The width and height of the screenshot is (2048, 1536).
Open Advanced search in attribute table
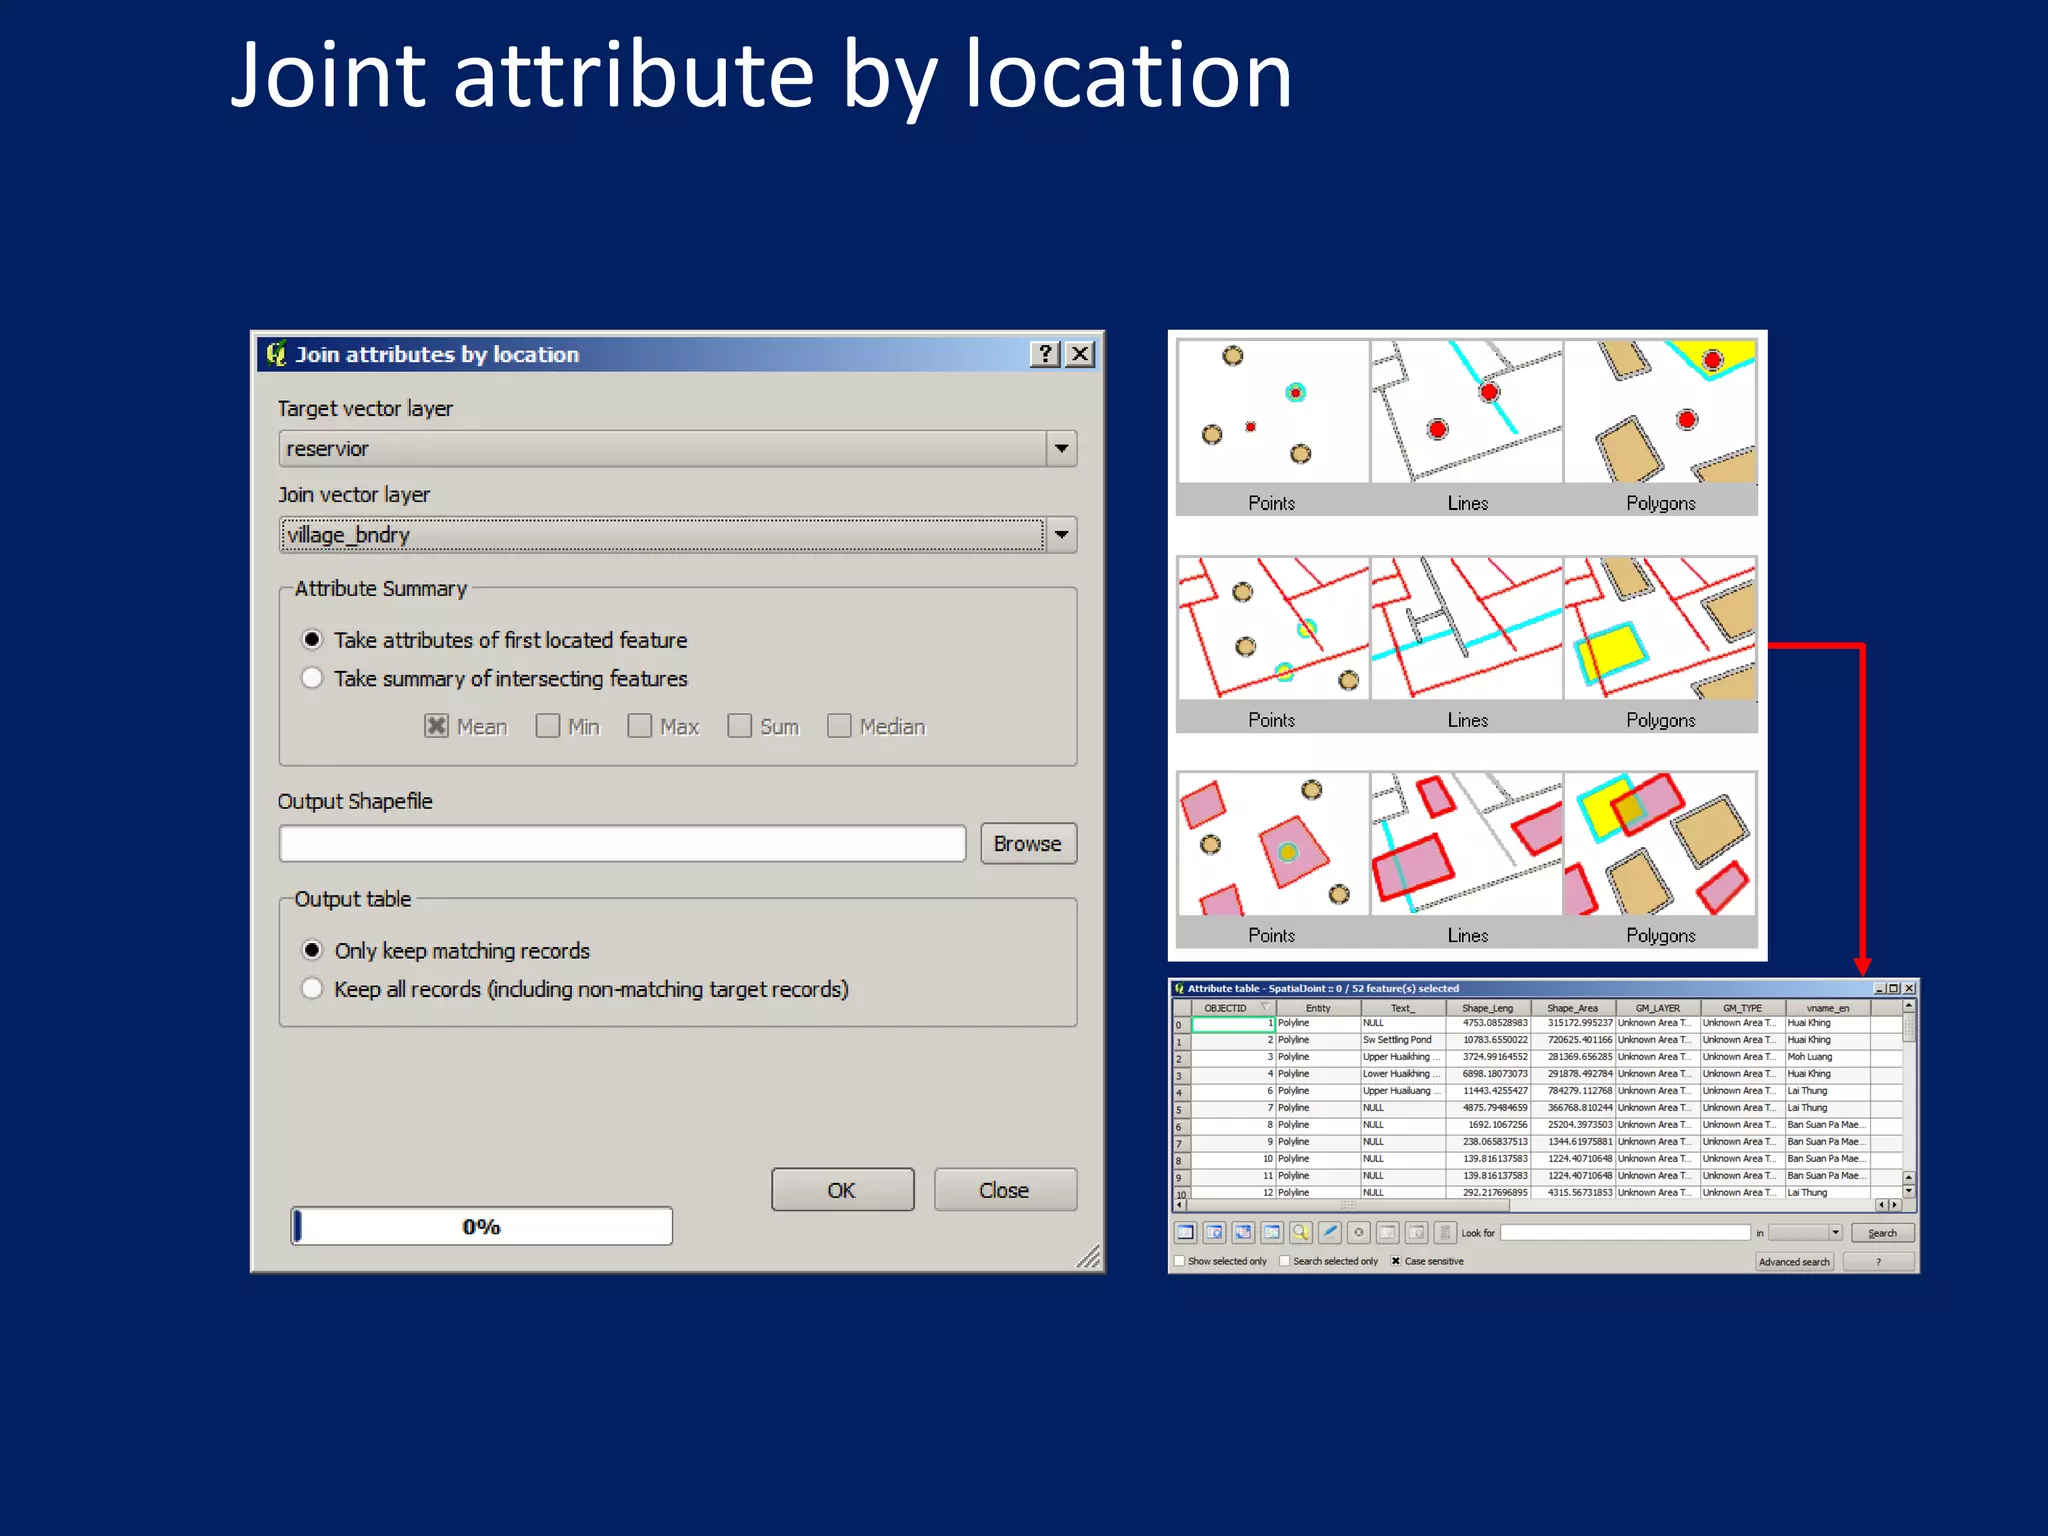(1795, 1261)
